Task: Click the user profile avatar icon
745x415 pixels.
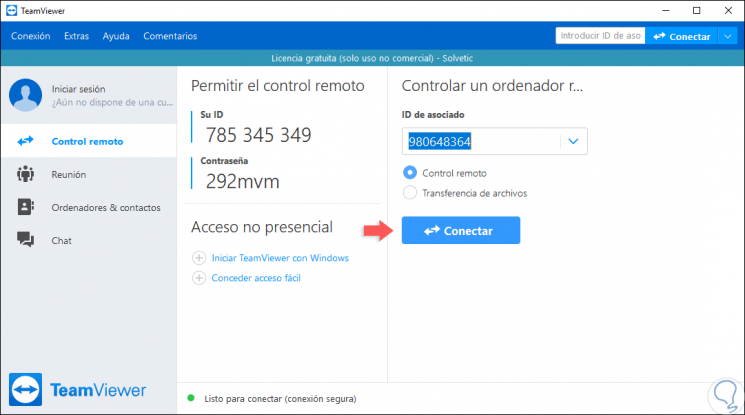Action: click(26, 95)
